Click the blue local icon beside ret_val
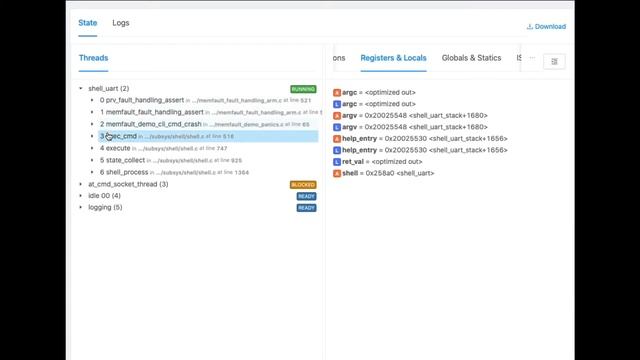640x360 pixels. (337, 162)
